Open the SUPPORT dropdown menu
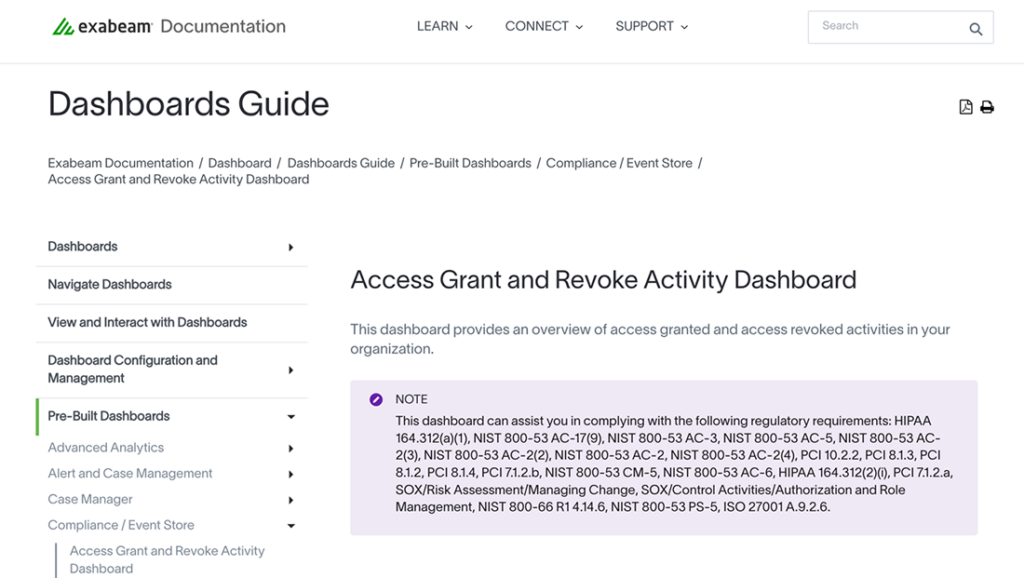 coord(651,27)
